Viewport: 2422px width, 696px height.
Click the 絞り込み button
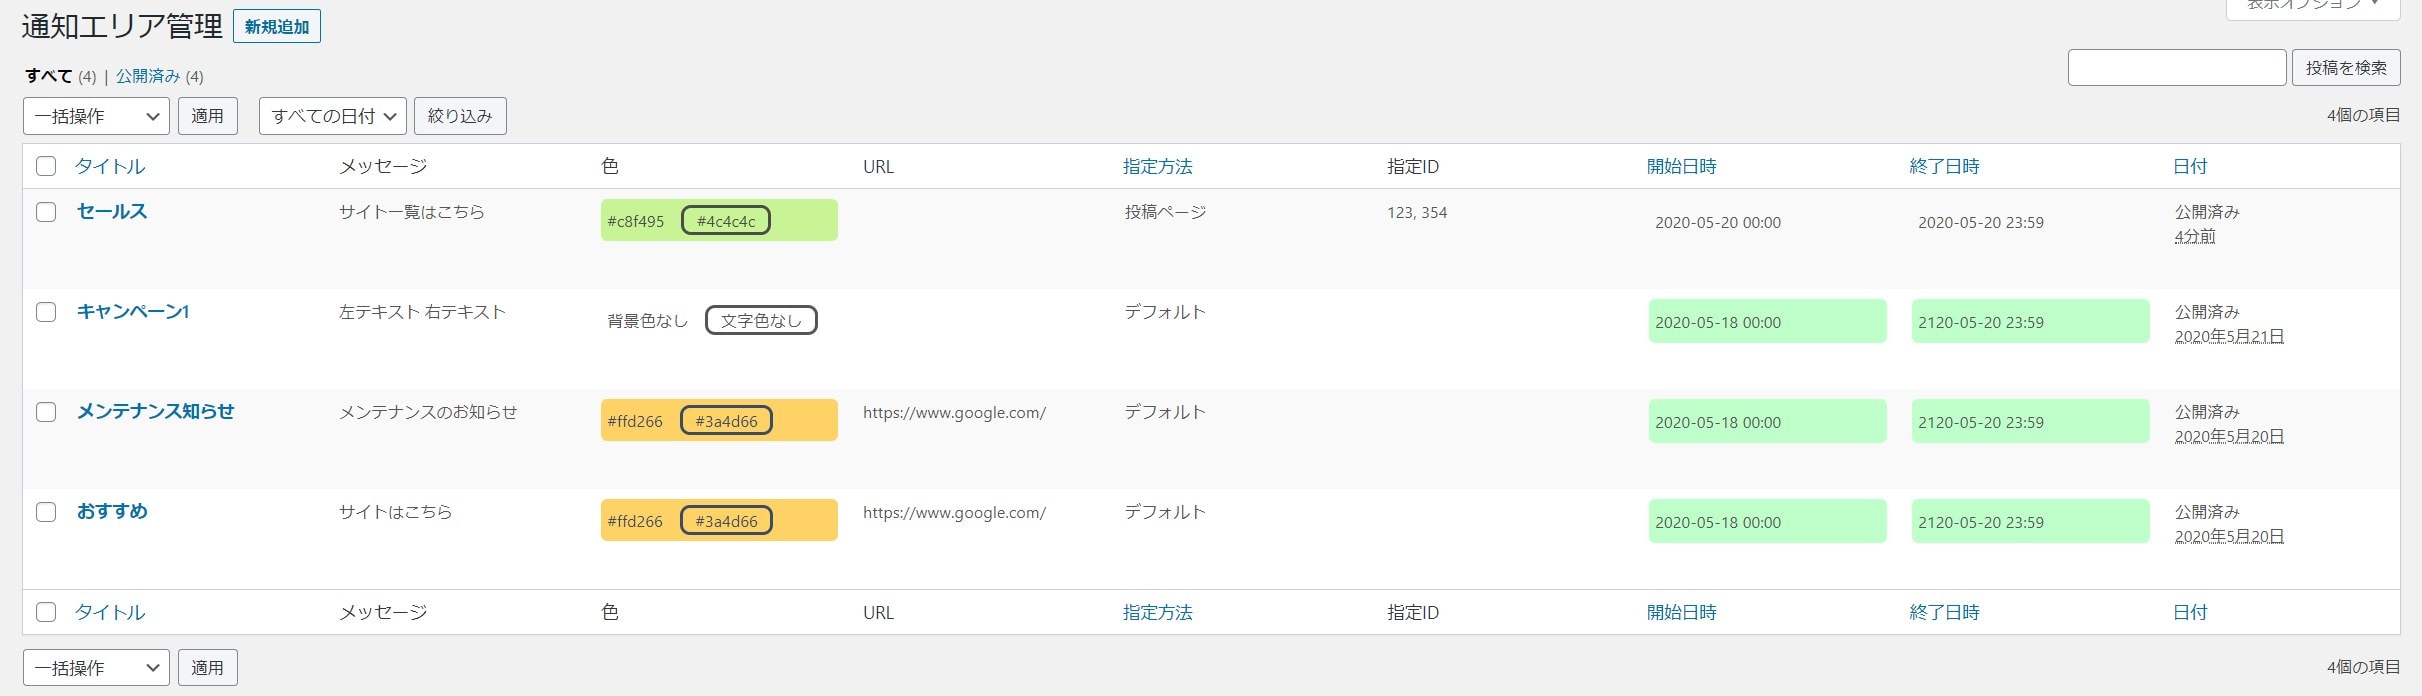[460, 116]
